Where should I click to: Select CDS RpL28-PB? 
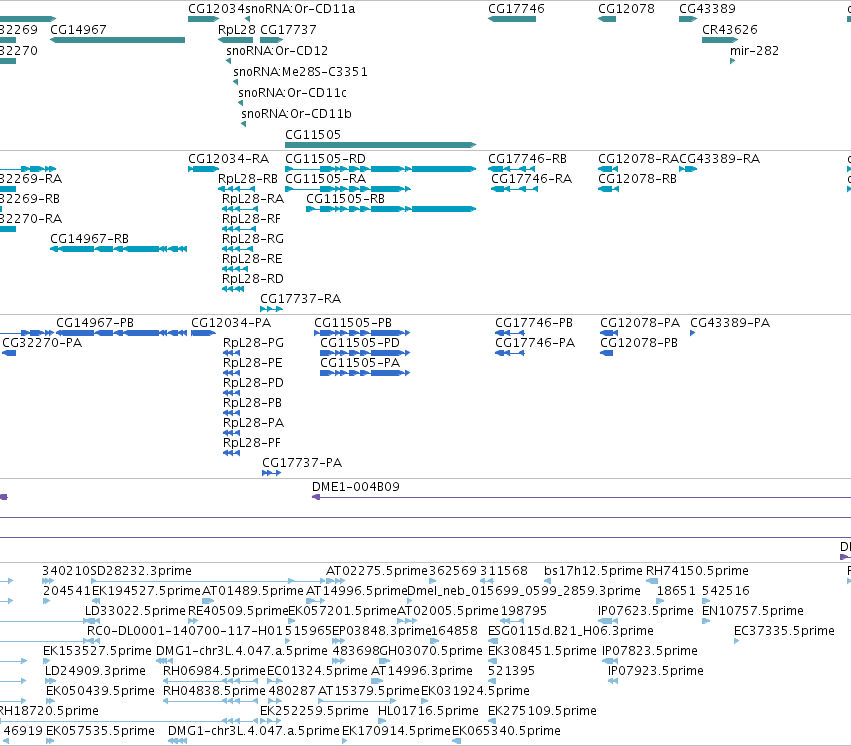252,403
